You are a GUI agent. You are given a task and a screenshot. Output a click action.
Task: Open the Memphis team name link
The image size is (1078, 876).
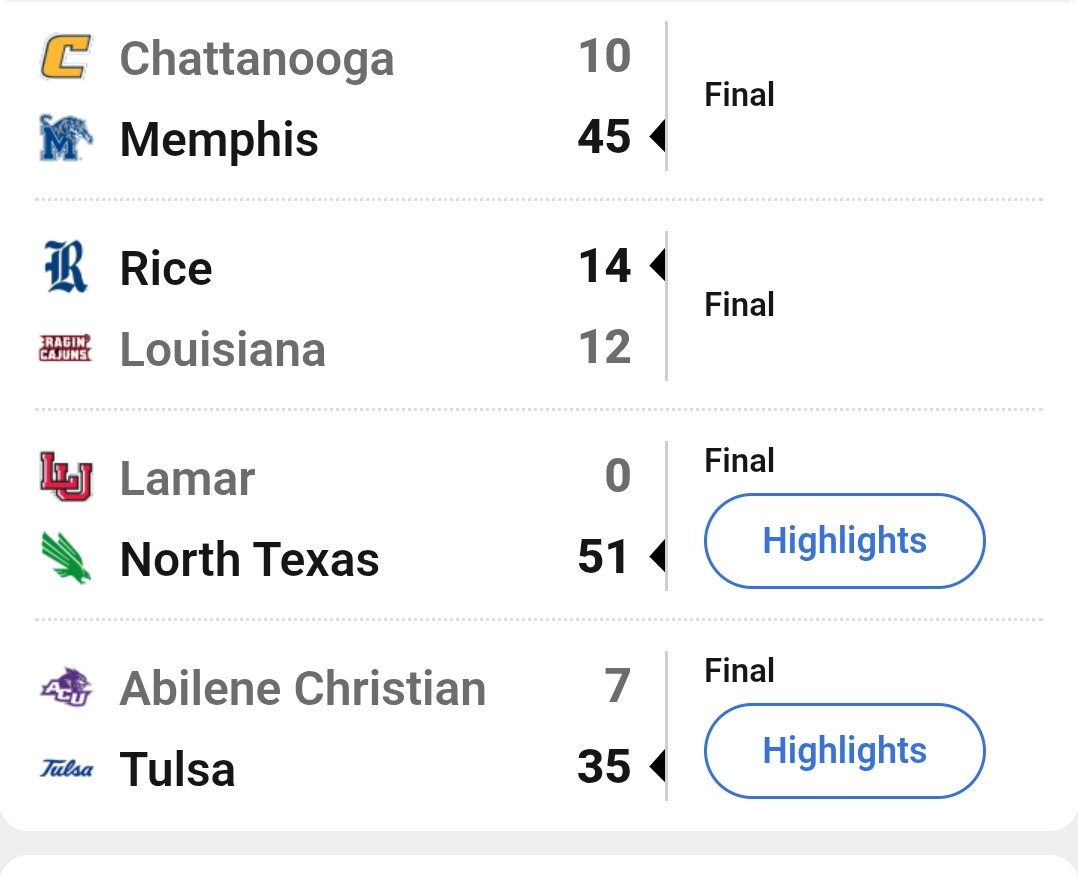point(219,139)
